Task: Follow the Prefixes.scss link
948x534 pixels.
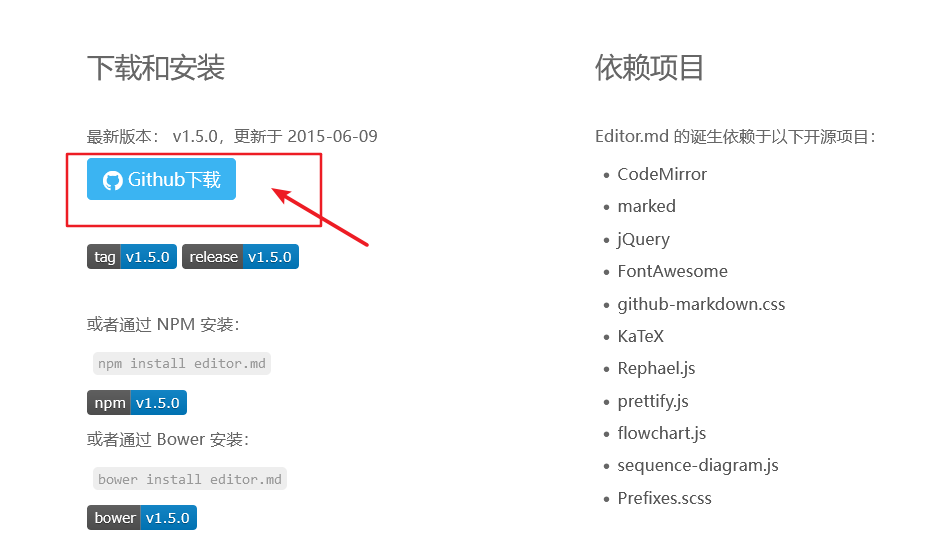Action: 664,498
